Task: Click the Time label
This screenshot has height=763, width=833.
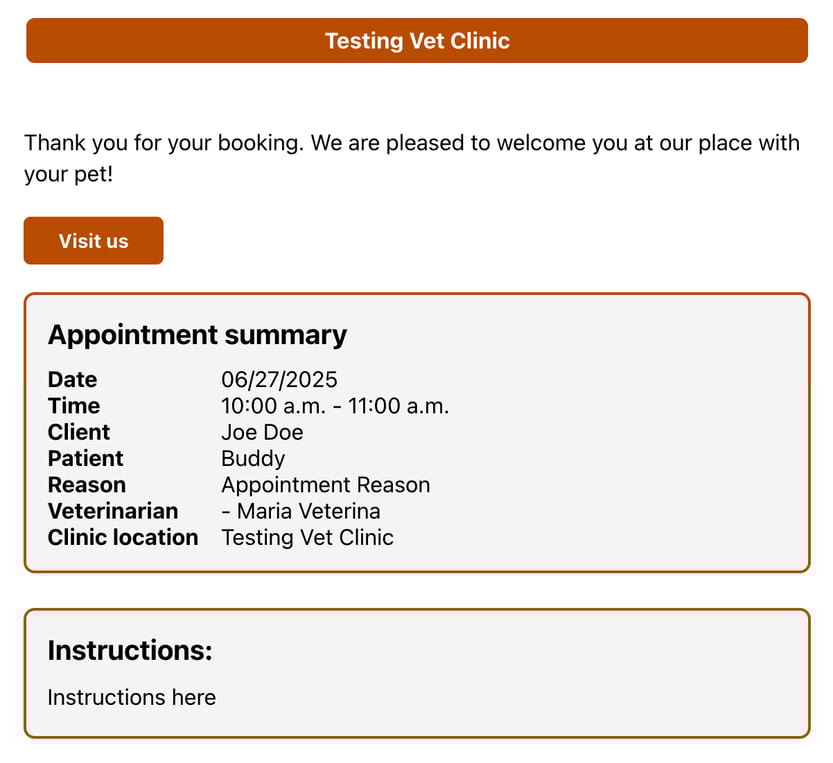Action: point(74,406)
